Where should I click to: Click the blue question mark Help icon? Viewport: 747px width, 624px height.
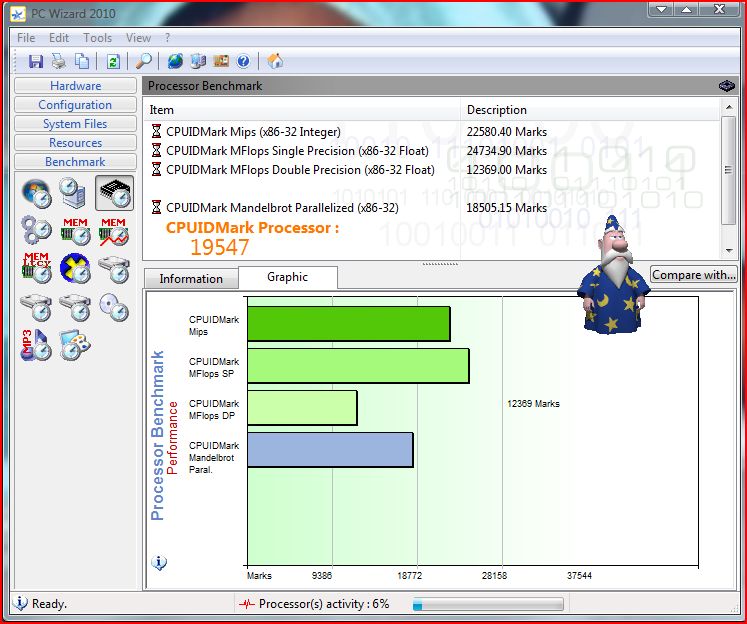tap(243, 61)
